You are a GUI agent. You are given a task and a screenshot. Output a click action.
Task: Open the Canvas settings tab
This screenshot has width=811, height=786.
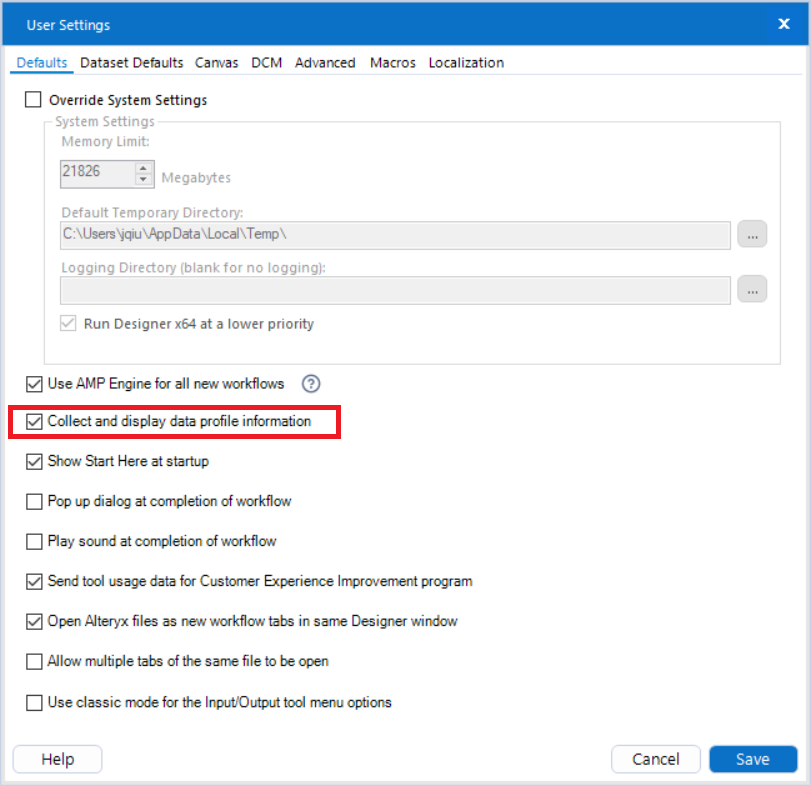tap(217, 62)
